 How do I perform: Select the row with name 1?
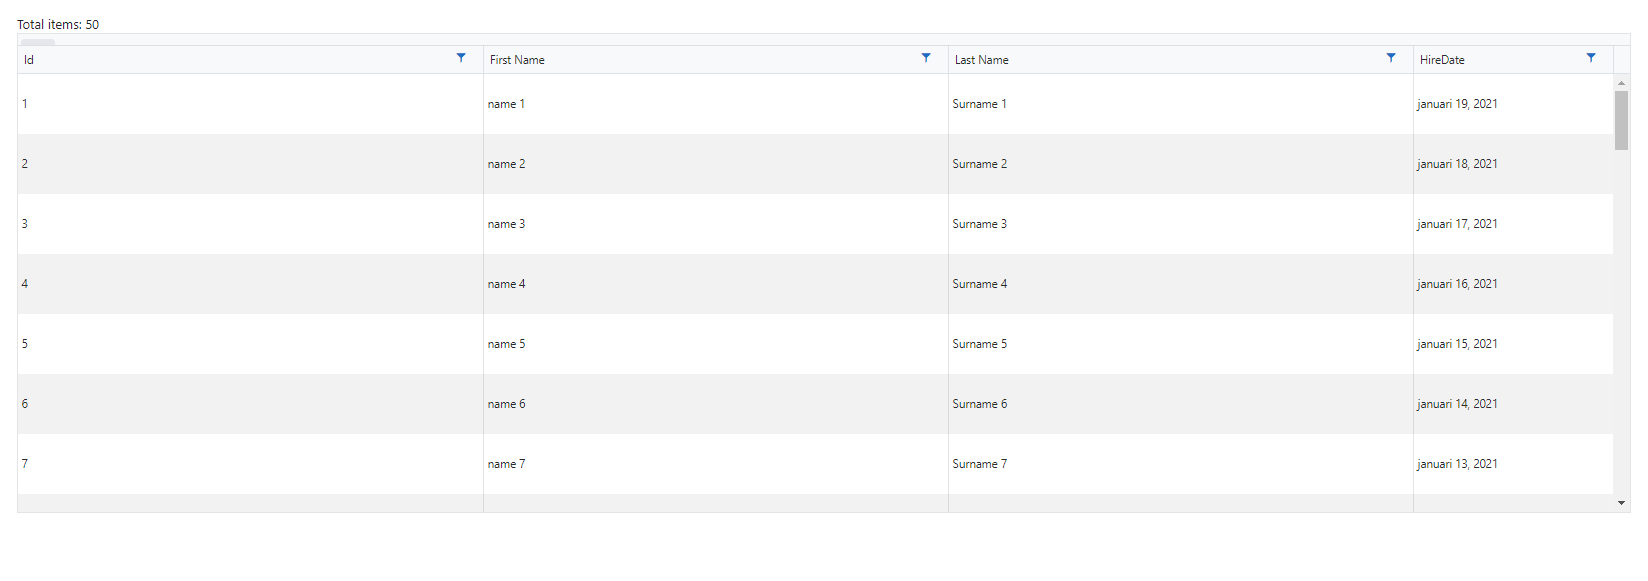tap(506, 104)
